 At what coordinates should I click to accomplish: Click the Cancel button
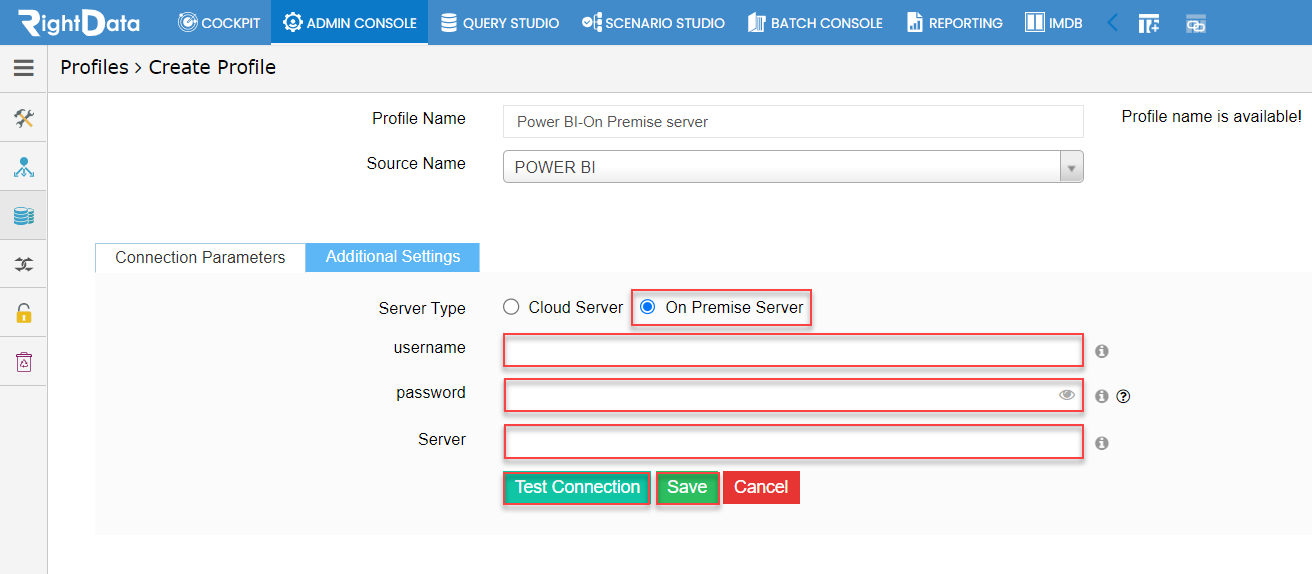pyautogui.click(x=761, y=487)
